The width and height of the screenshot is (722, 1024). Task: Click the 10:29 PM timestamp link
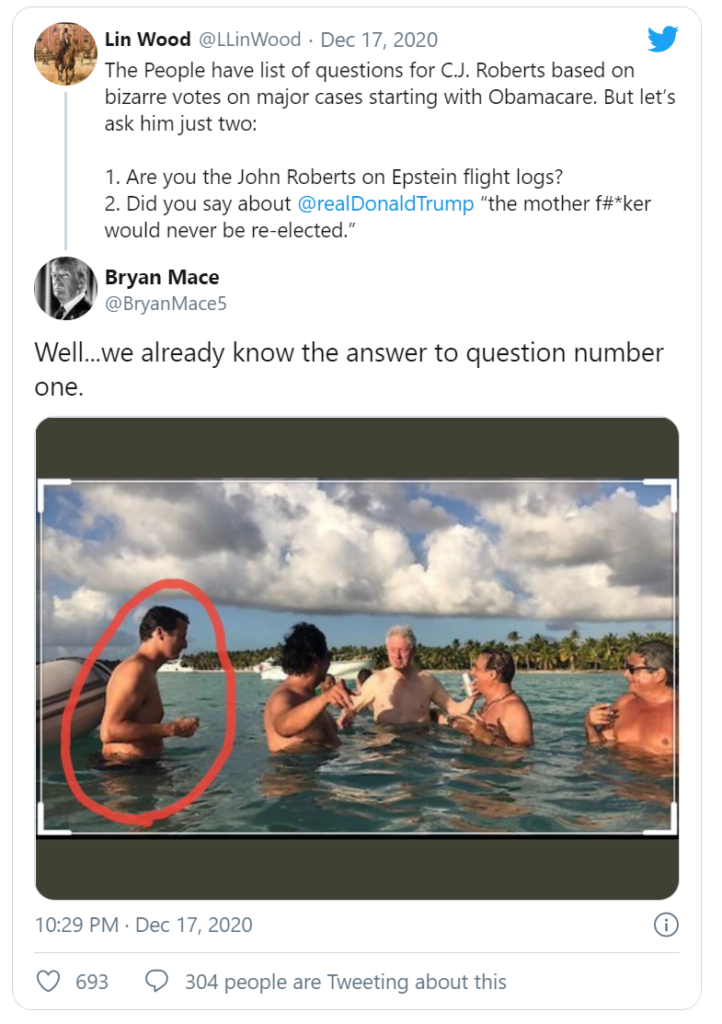tap(78, 924)
